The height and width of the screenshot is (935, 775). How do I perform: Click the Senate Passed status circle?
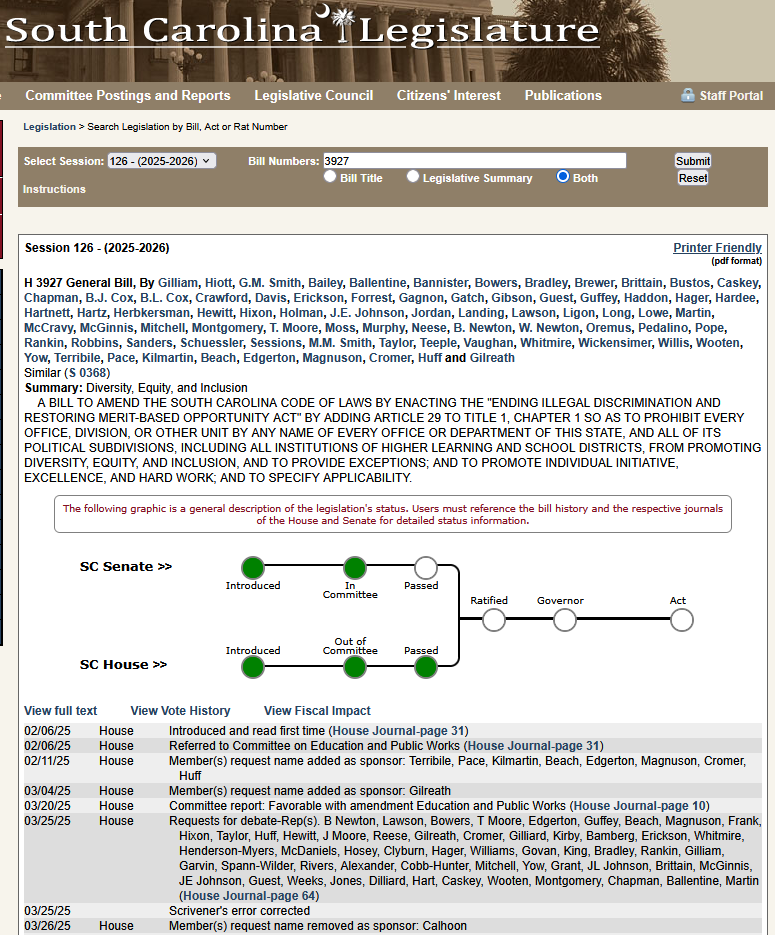pos(426,568)
